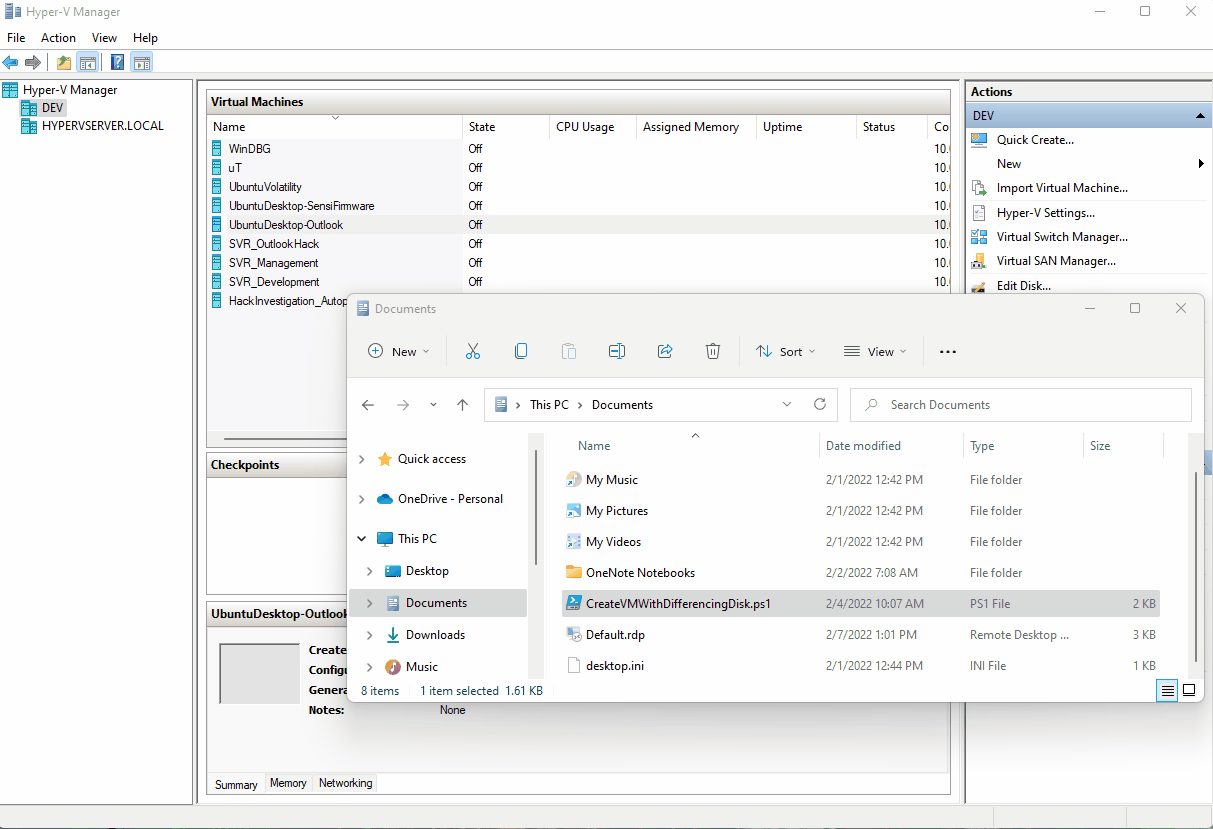Click the Delete icon in Explorer toolbar
Viewport: 1213px width, 829px height.
pyautogui.click(x=712, y=351)
